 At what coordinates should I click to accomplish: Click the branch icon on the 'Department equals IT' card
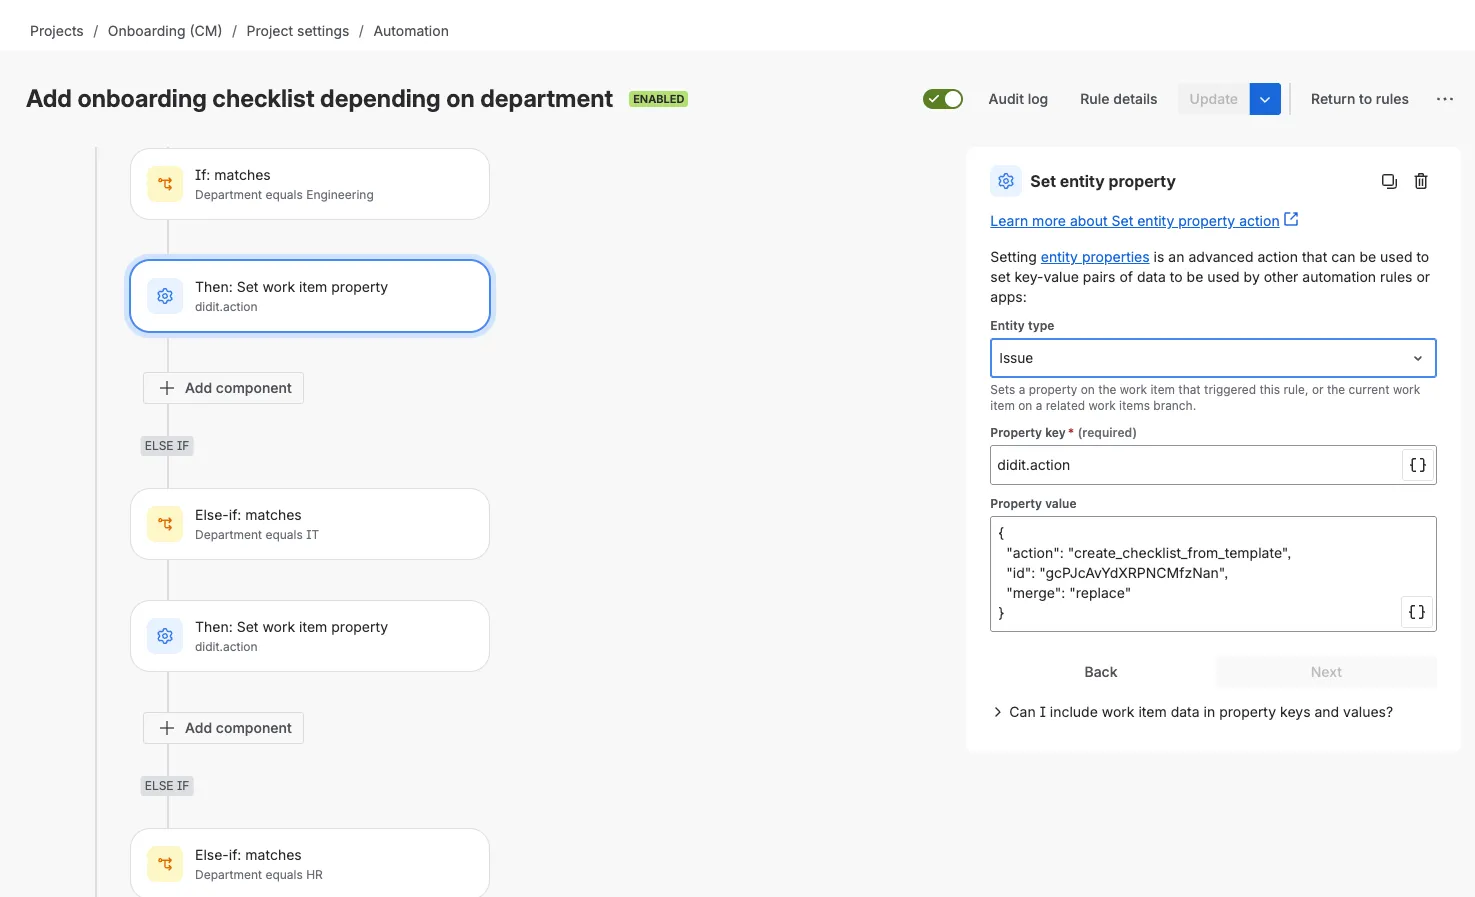tap(165, 524)
